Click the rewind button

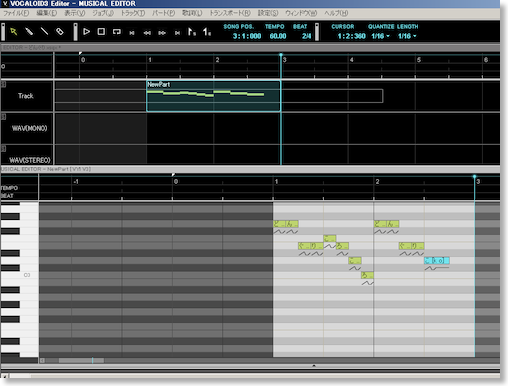point(147,33)
